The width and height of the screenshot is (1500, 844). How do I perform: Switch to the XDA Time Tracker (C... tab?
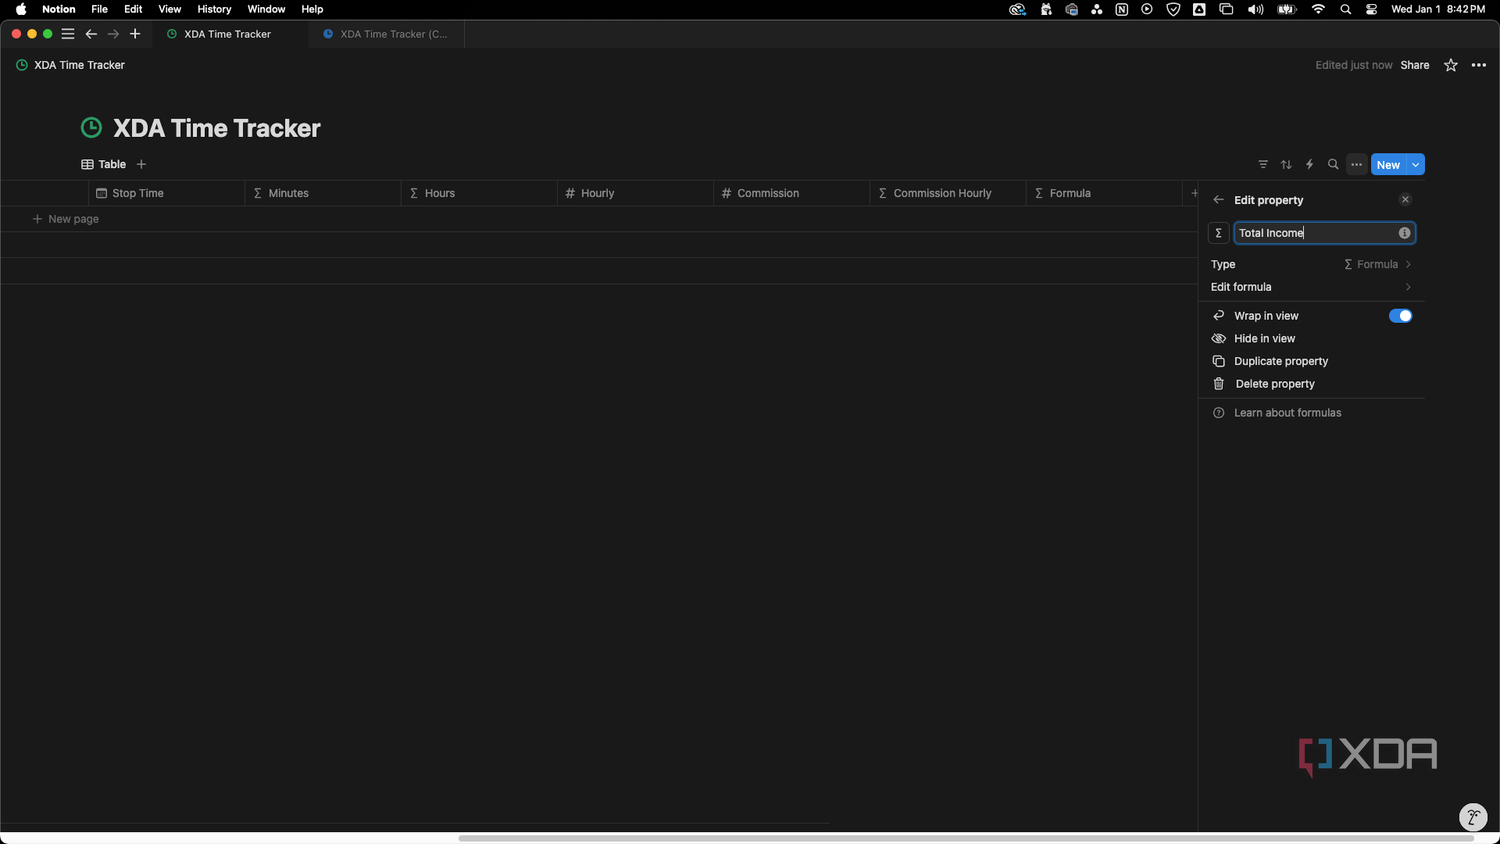pos(386,34)
